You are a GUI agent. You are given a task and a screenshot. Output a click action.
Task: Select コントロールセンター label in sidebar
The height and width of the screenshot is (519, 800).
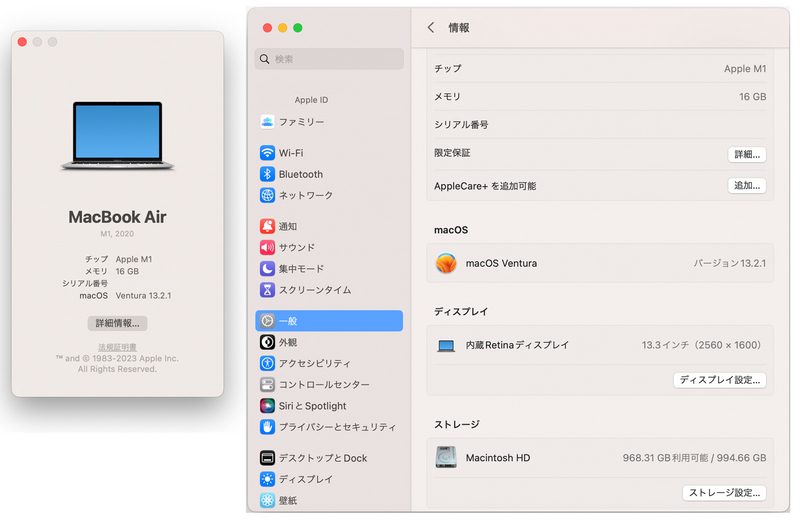click(324, 384)
